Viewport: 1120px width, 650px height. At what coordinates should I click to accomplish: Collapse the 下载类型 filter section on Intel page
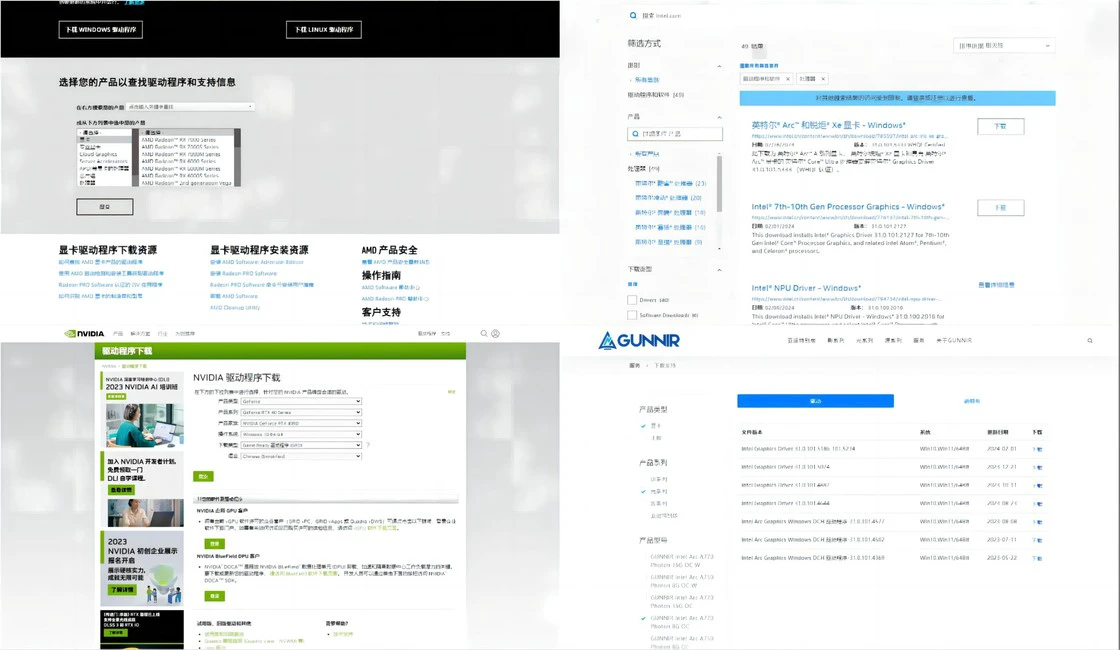[719, 270]
